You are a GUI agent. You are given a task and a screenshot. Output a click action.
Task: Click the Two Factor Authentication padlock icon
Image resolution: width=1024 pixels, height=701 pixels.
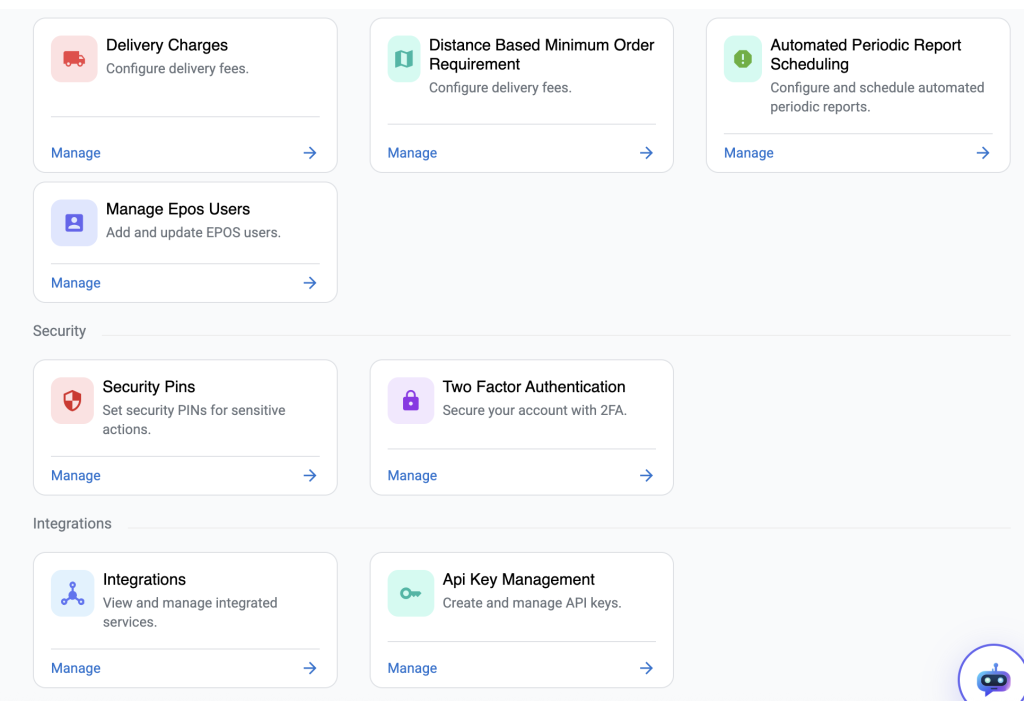pos(411,400)
